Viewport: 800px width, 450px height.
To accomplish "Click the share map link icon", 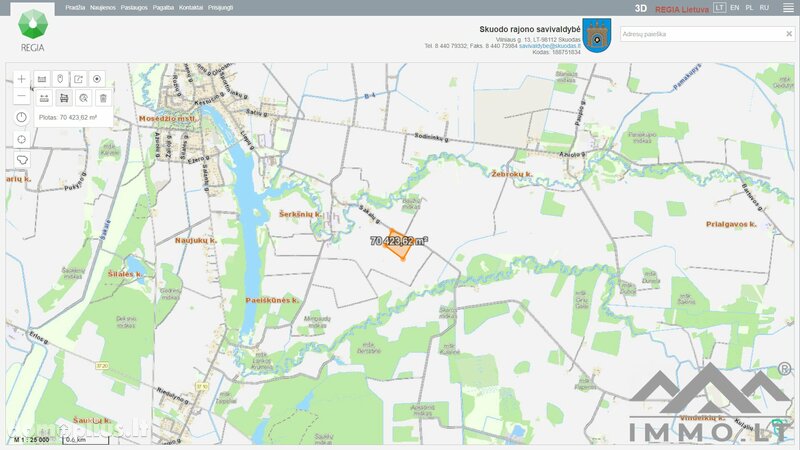I will click(x=79, y=79).
